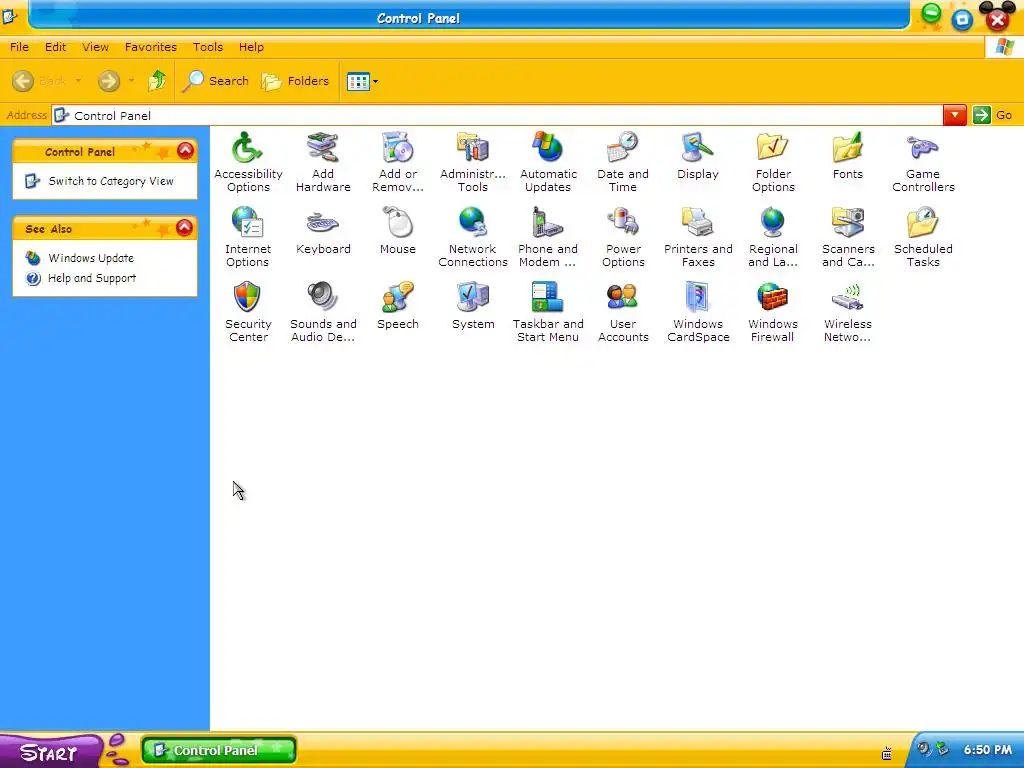
Task: Open Printers and Faxes icon
Action: point(698,236)
